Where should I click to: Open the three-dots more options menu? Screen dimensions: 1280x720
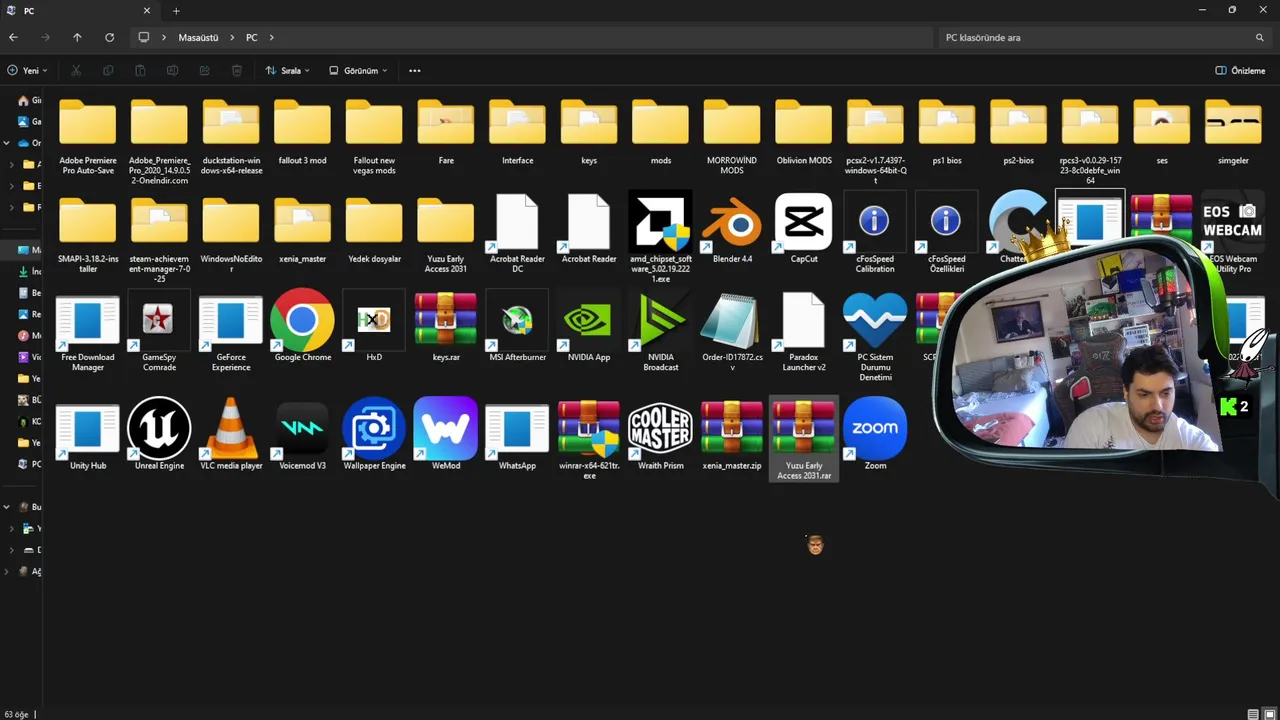(415, 71)
